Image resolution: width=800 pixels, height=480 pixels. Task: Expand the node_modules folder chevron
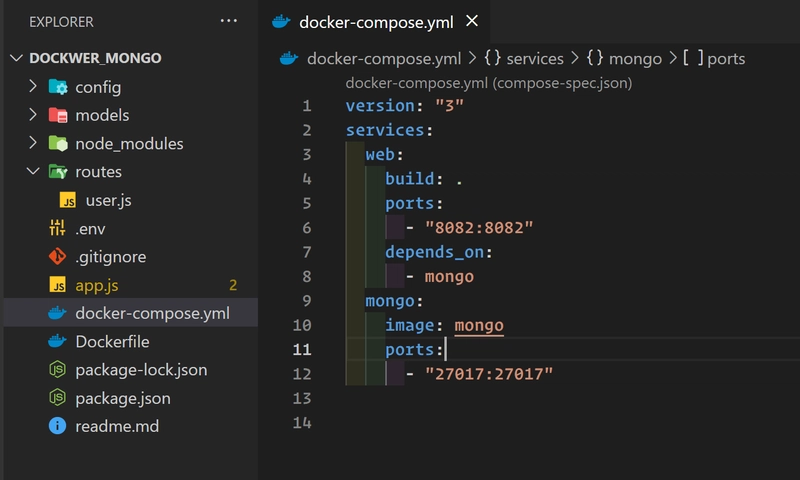point(33,143)
